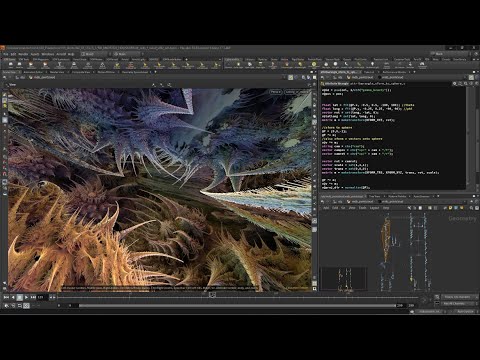Jump to the first frame
Image resolution: width=480 pixels, height=360 pixels.
coord(6,297)
